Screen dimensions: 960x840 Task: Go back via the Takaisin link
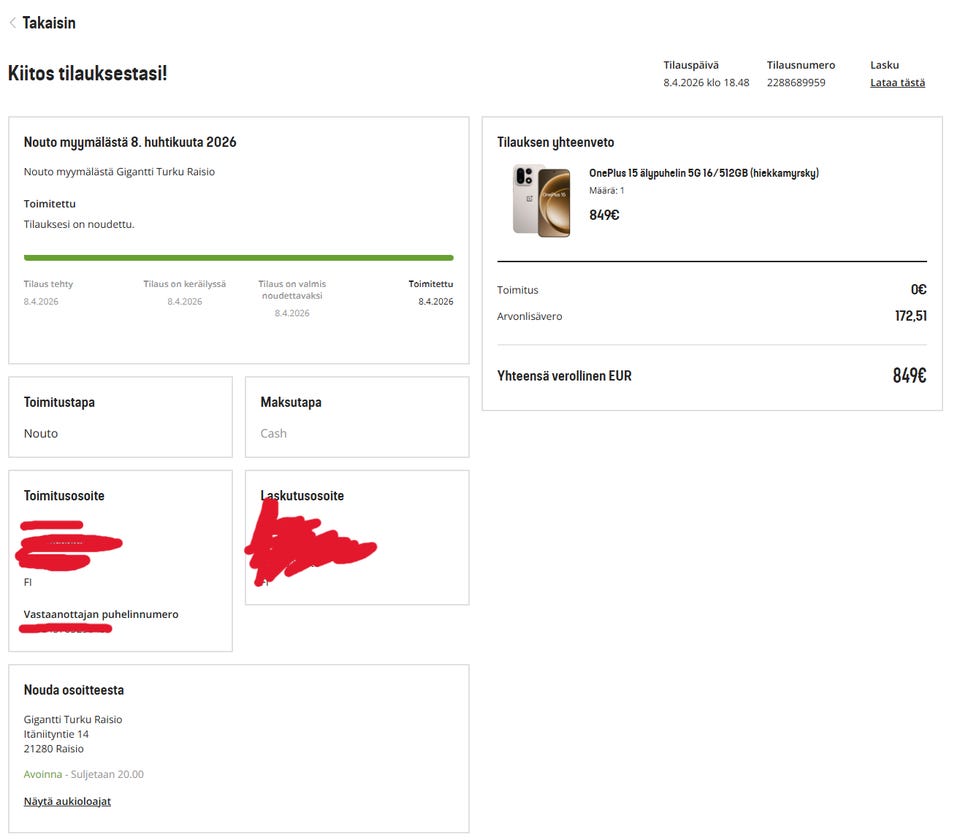click(x=49, y=23)
